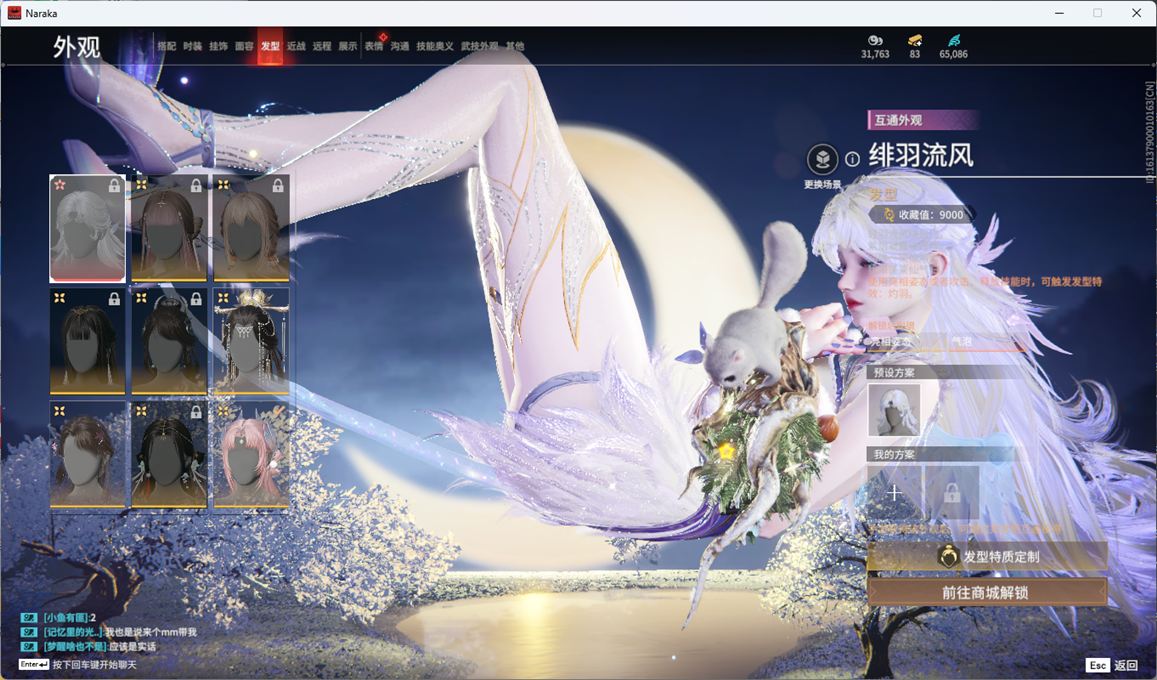Select the pink-haired hairstyle thumbnail
The image size is (1157, 680).
click(250, 455)
